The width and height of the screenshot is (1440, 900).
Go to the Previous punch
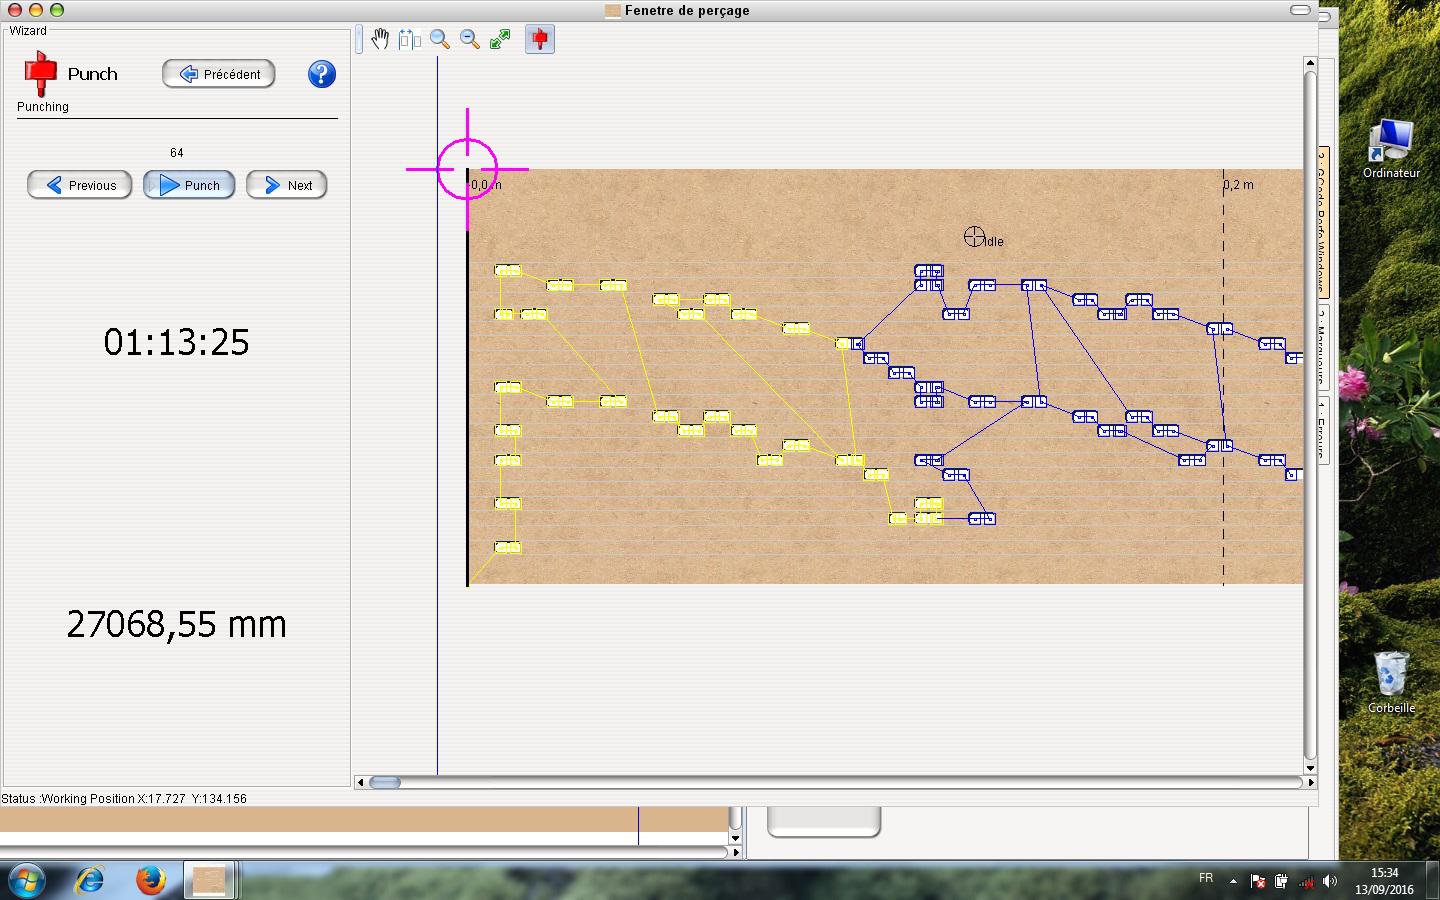point(80,185)
